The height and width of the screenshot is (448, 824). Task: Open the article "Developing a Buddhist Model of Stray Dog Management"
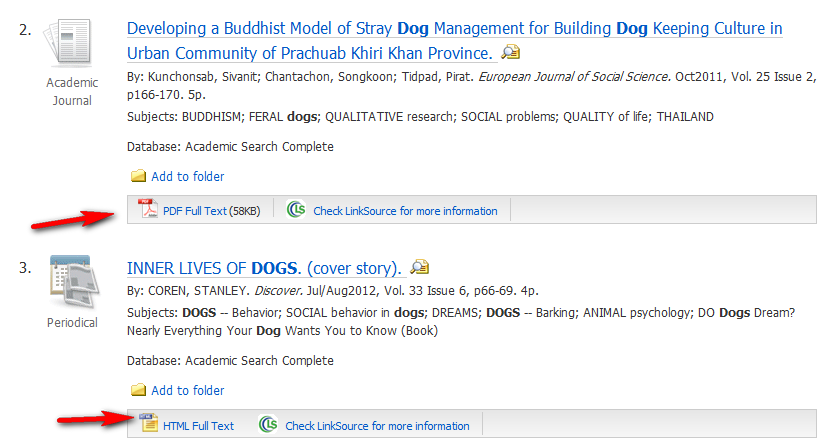455,28
